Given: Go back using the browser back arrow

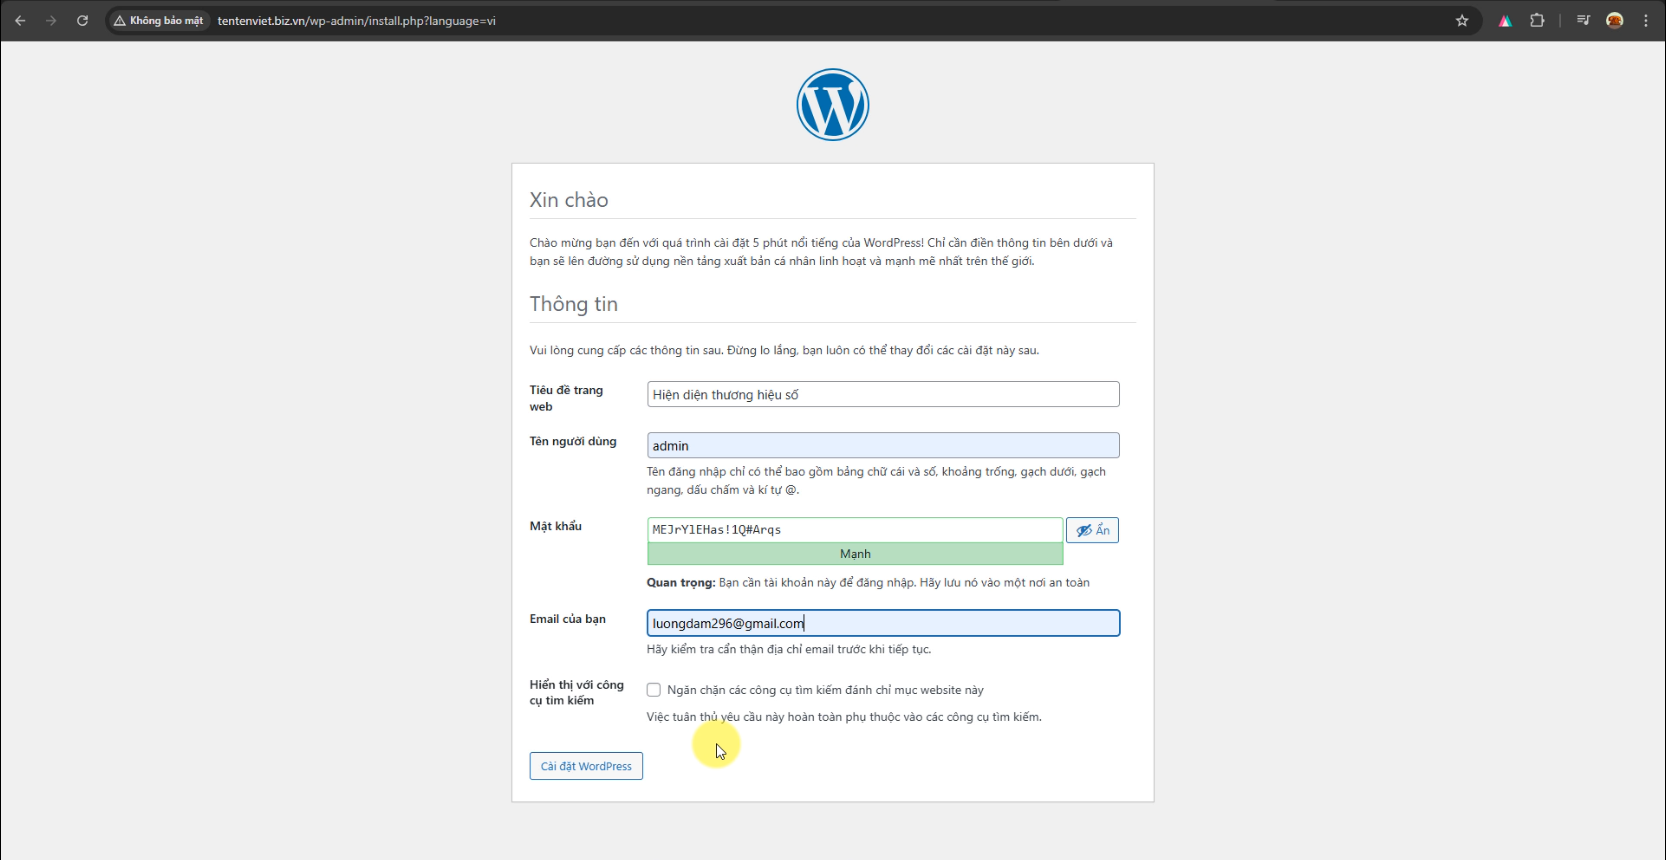Looking at the screenshot, I should coord(20,20).
